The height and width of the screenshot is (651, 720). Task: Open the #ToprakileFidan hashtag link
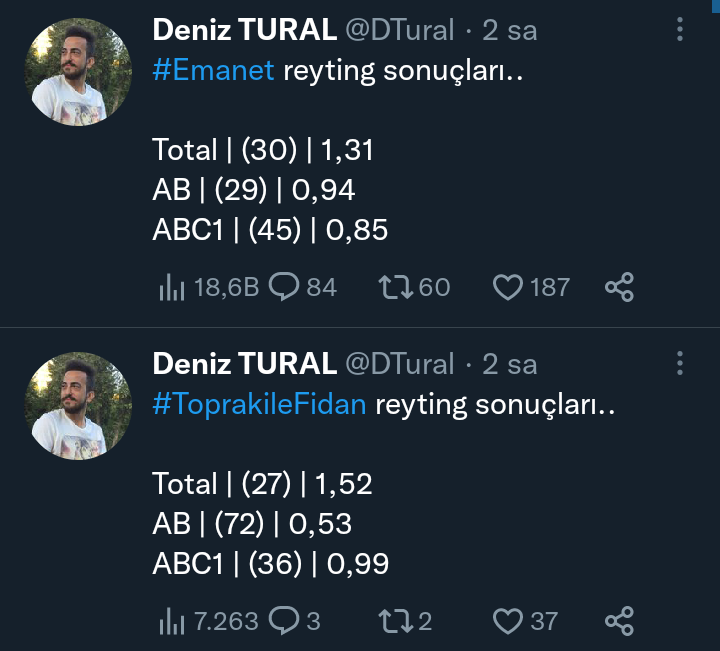point(259,404)
